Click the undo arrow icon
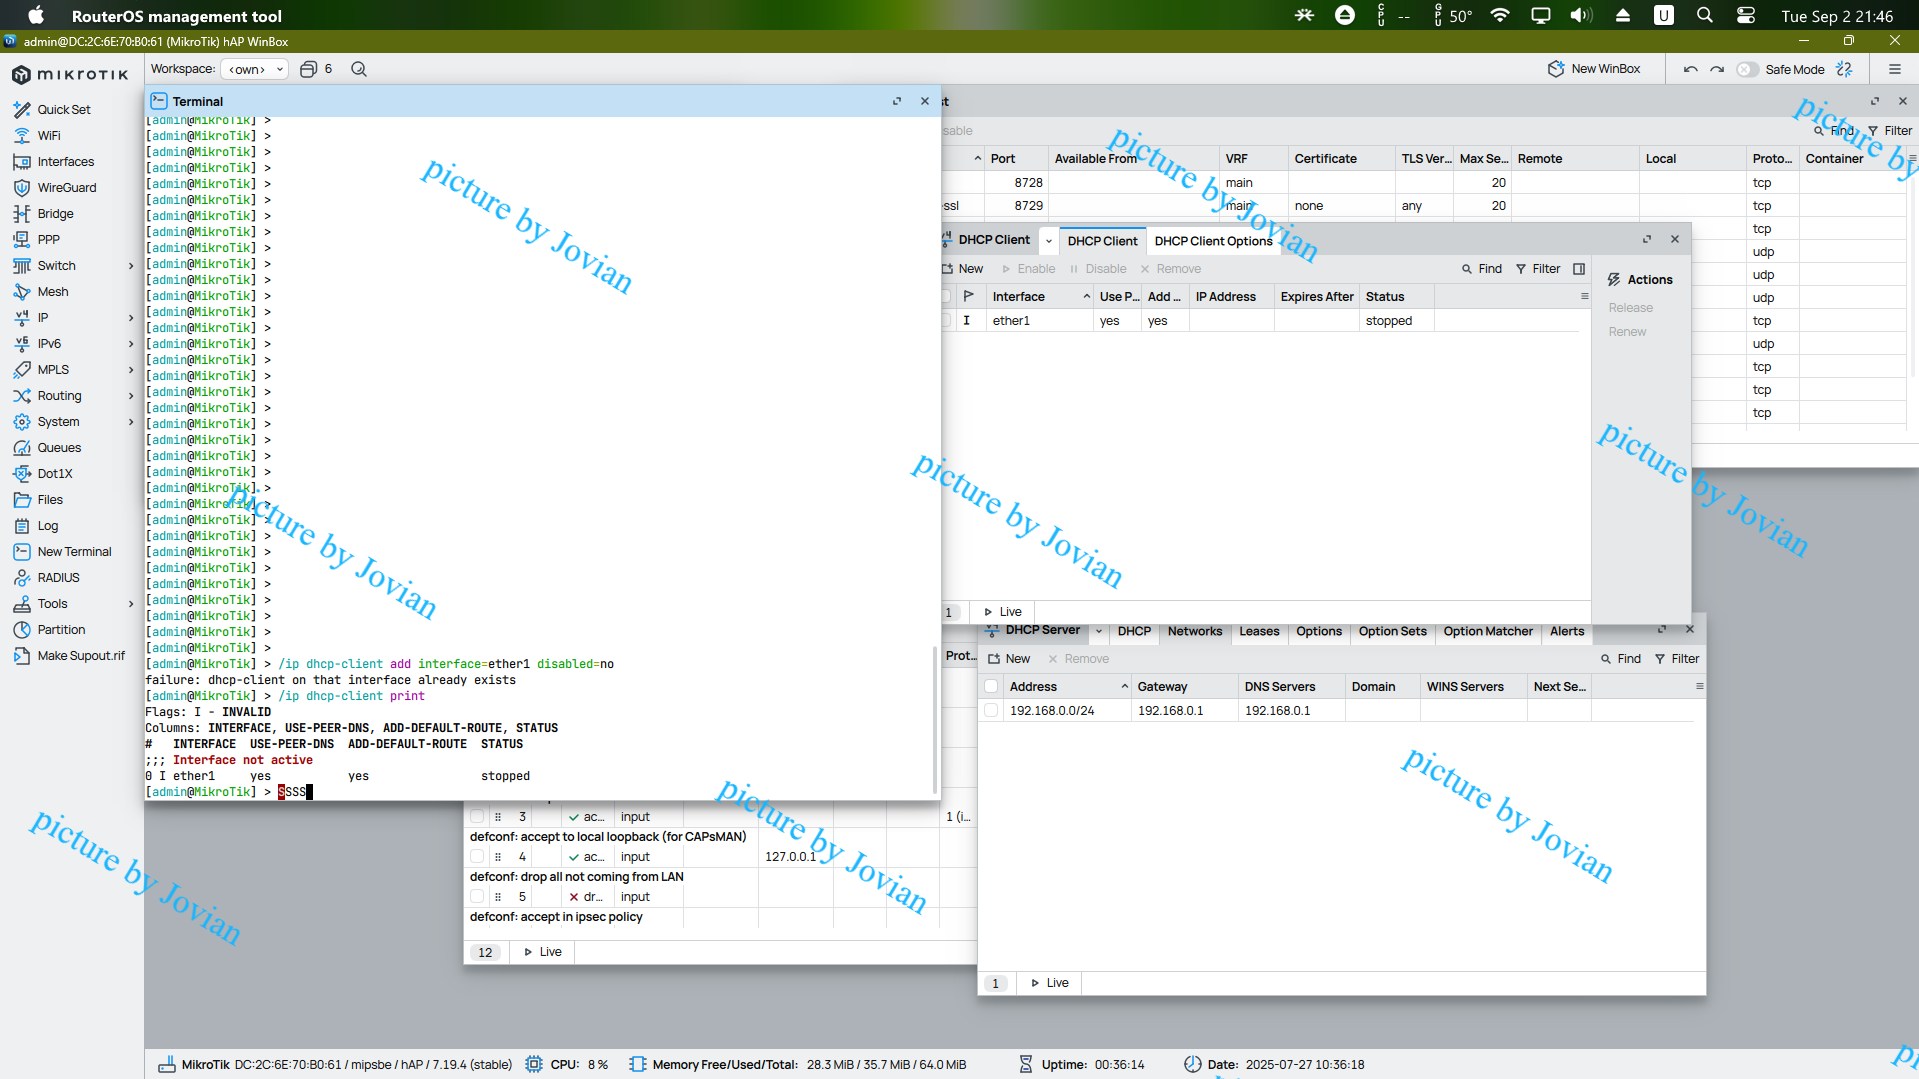1919x1079 pixels. point(1690,69)
